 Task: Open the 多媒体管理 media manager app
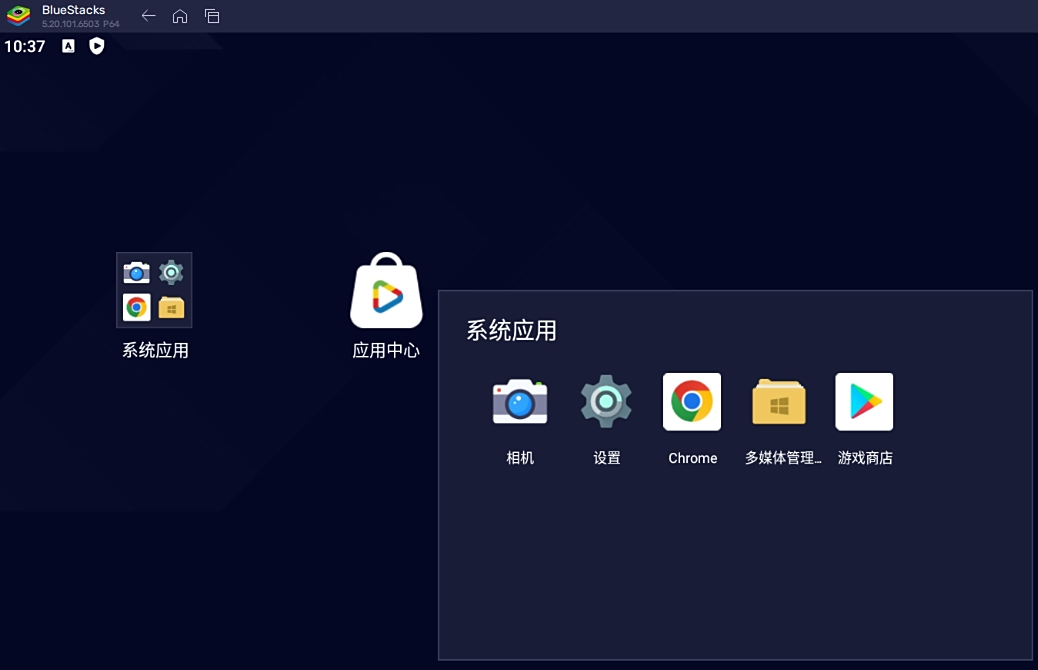point(778,401)
